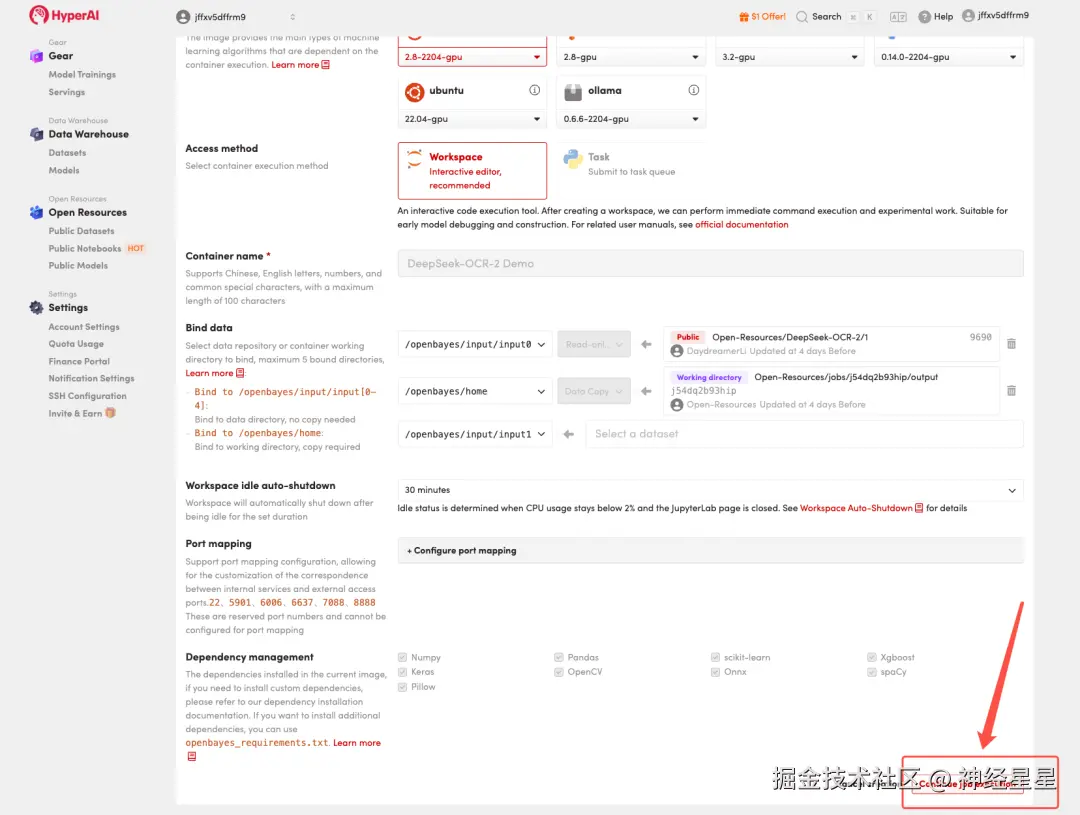Click the arrow beside /openbayes/home binding
This screenshot has width=1080, height=815.
click(646, 391)
